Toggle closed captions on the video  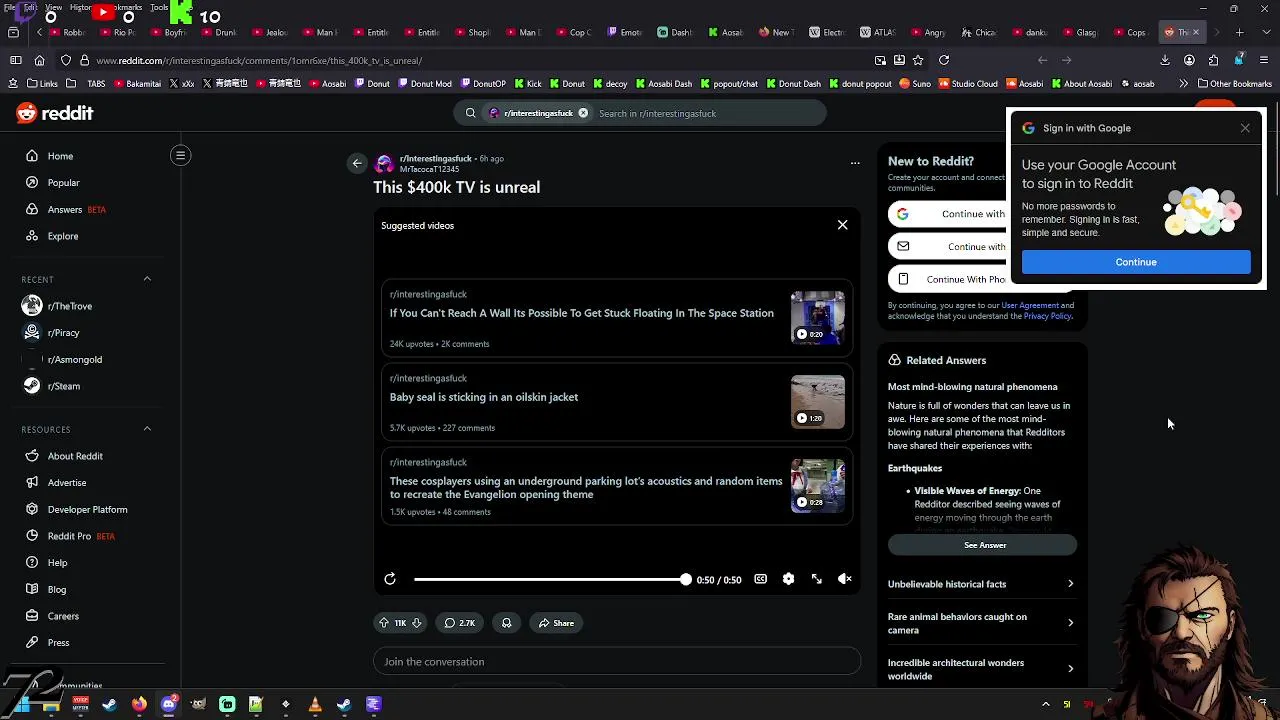[760, 579]
